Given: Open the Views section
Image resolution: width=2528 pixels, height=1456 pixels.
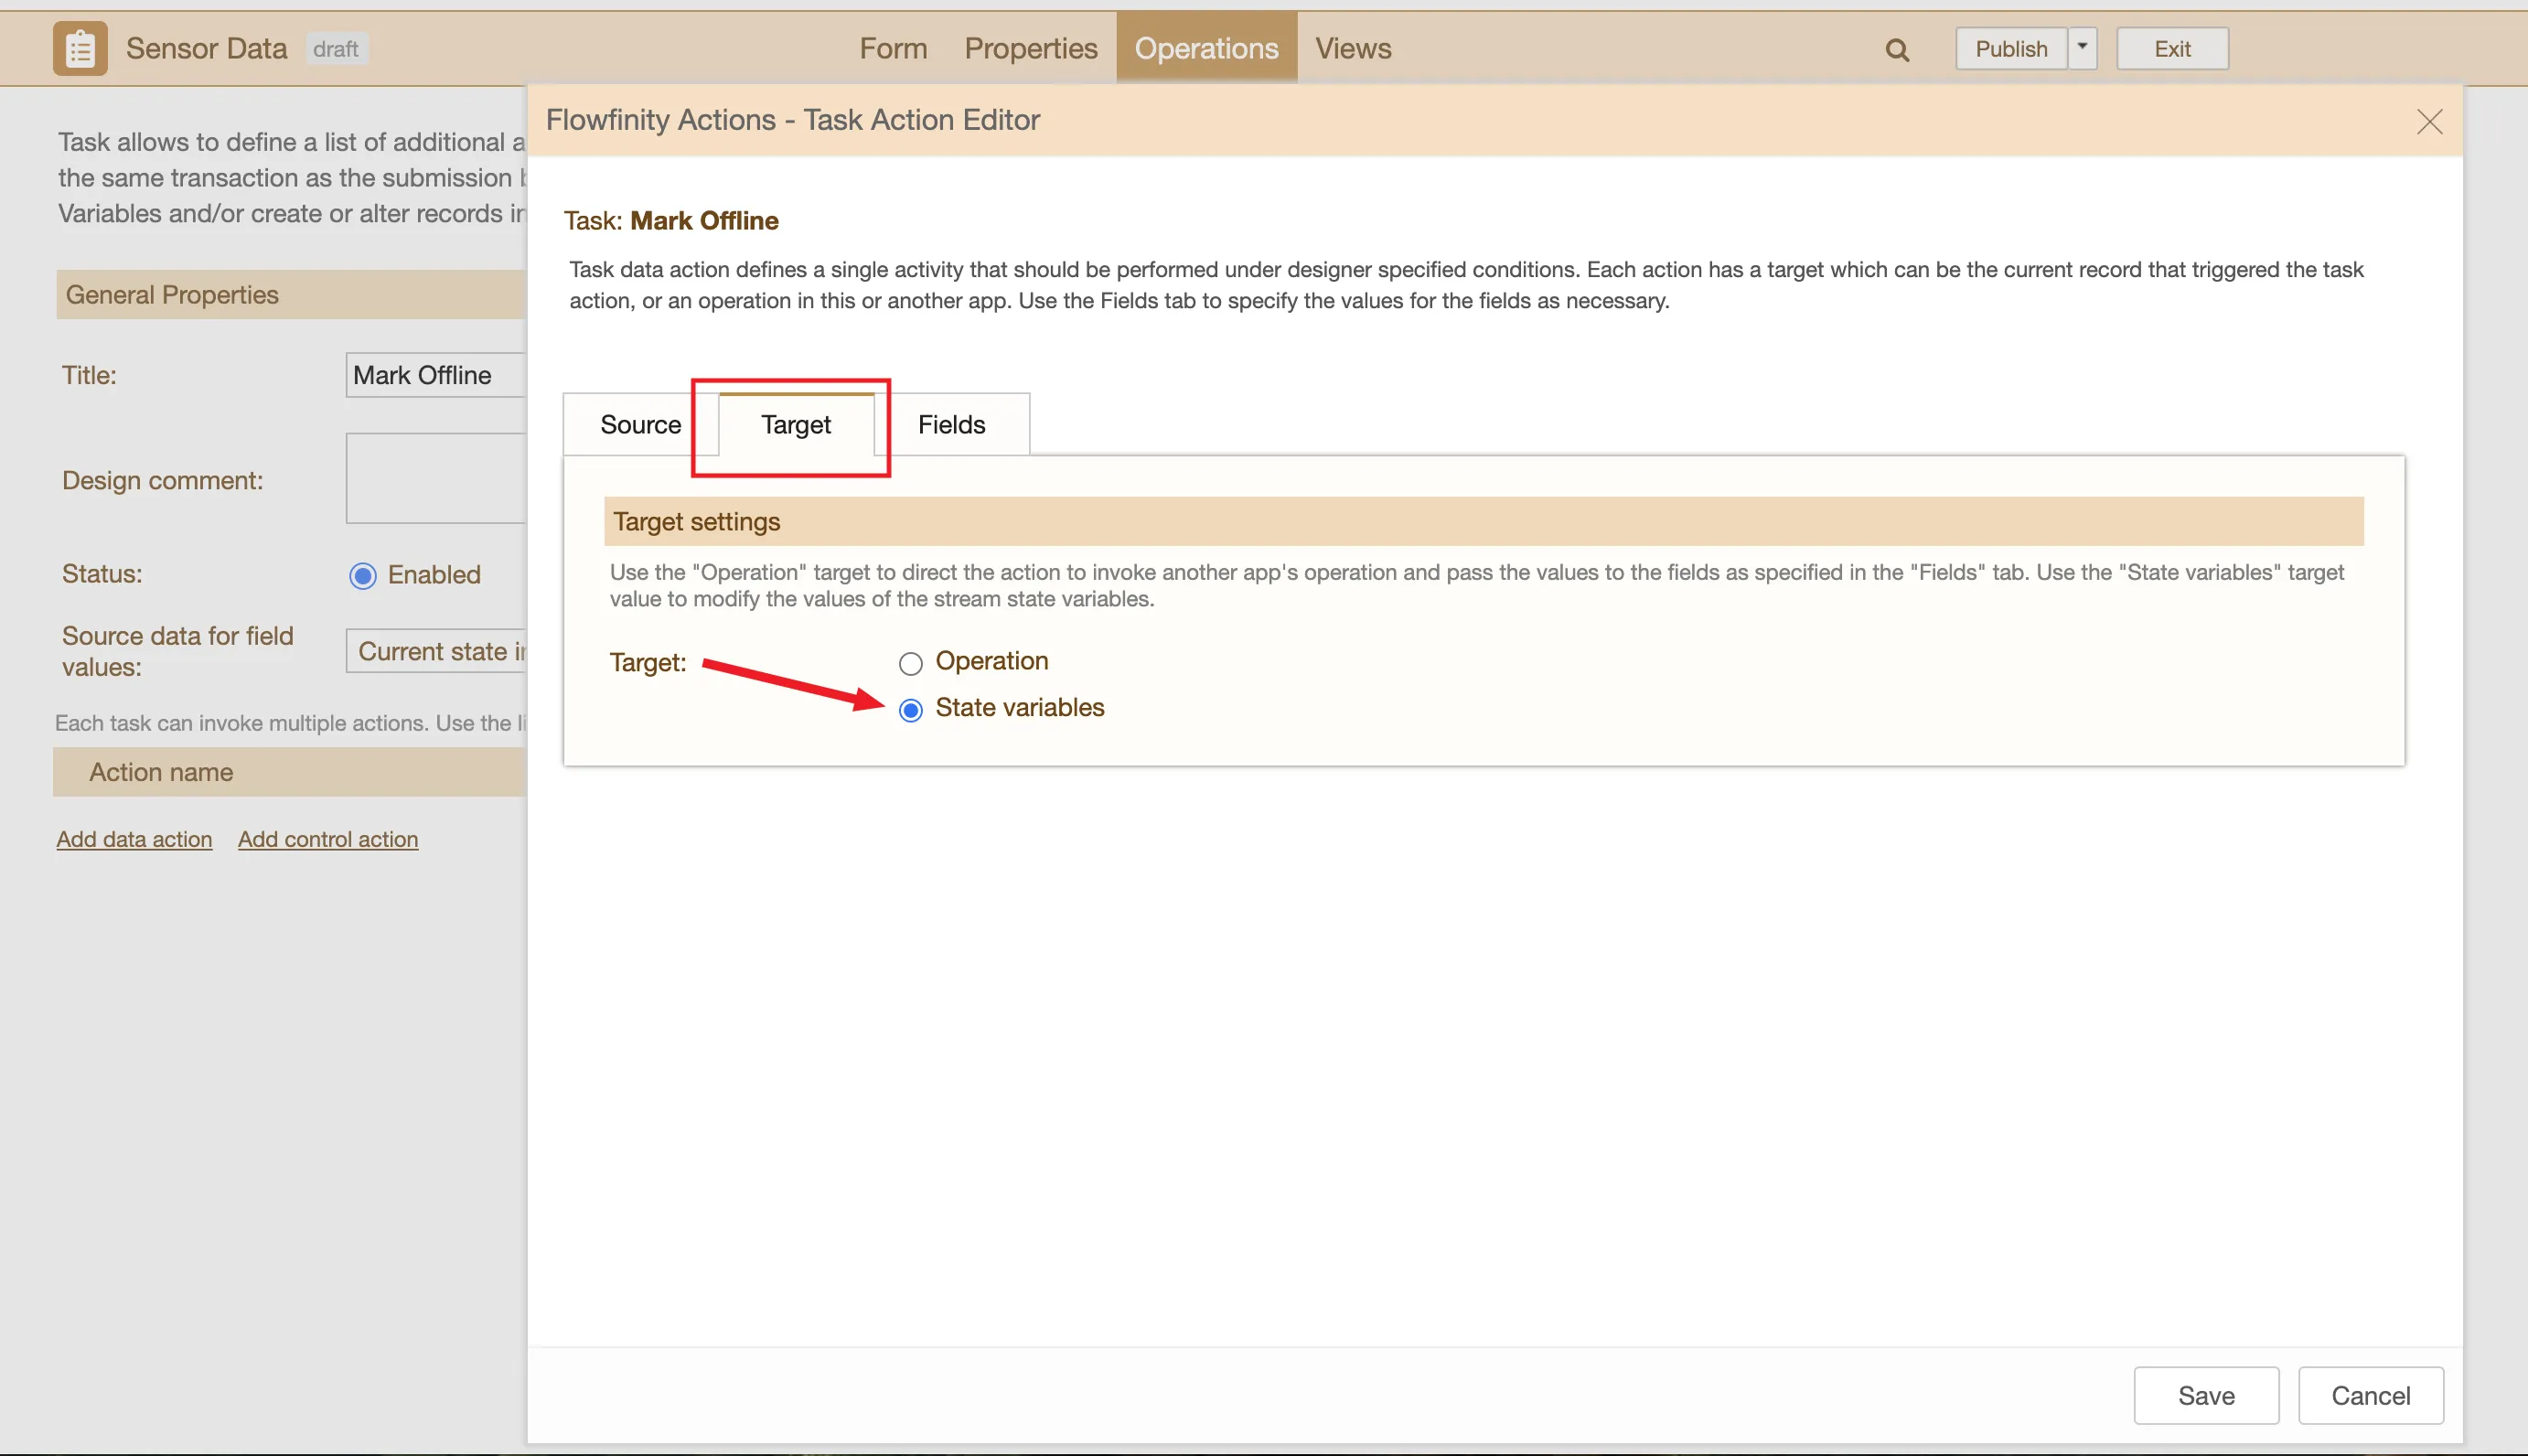Looking at the screenshot, I should [1352, 48].
